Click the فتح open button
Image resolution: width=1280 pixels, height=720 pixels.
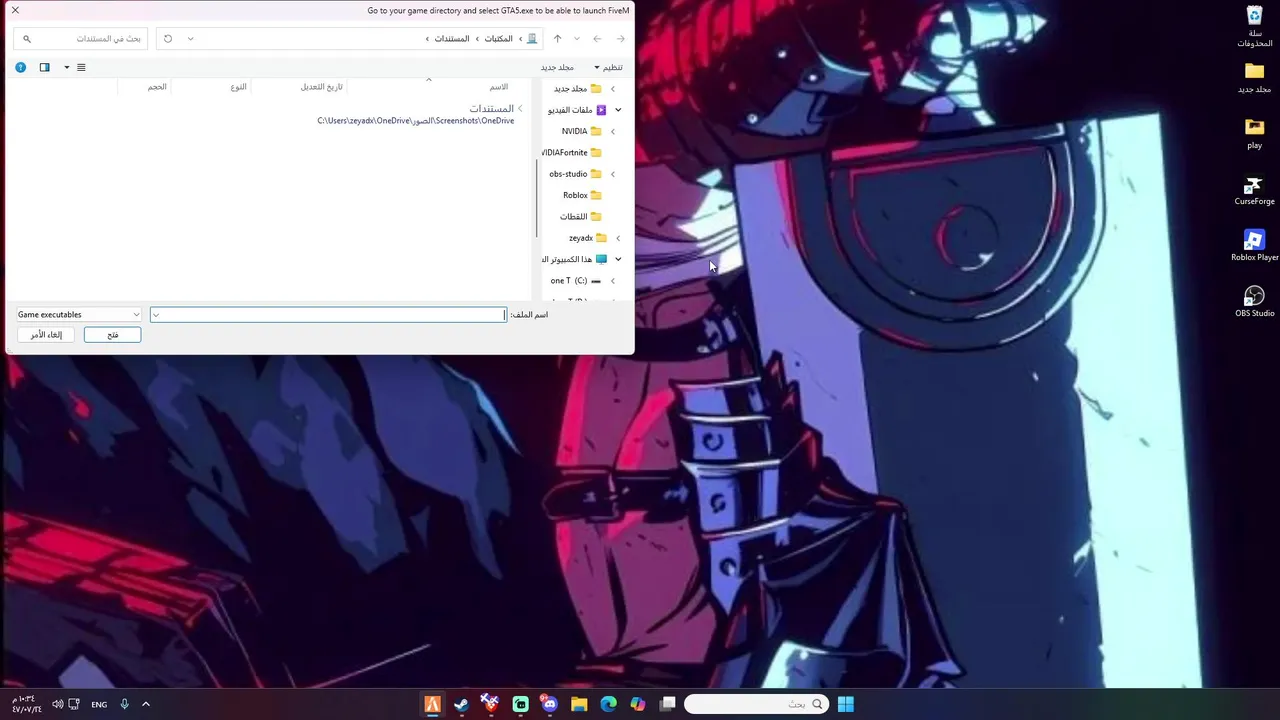click(112, 335)
